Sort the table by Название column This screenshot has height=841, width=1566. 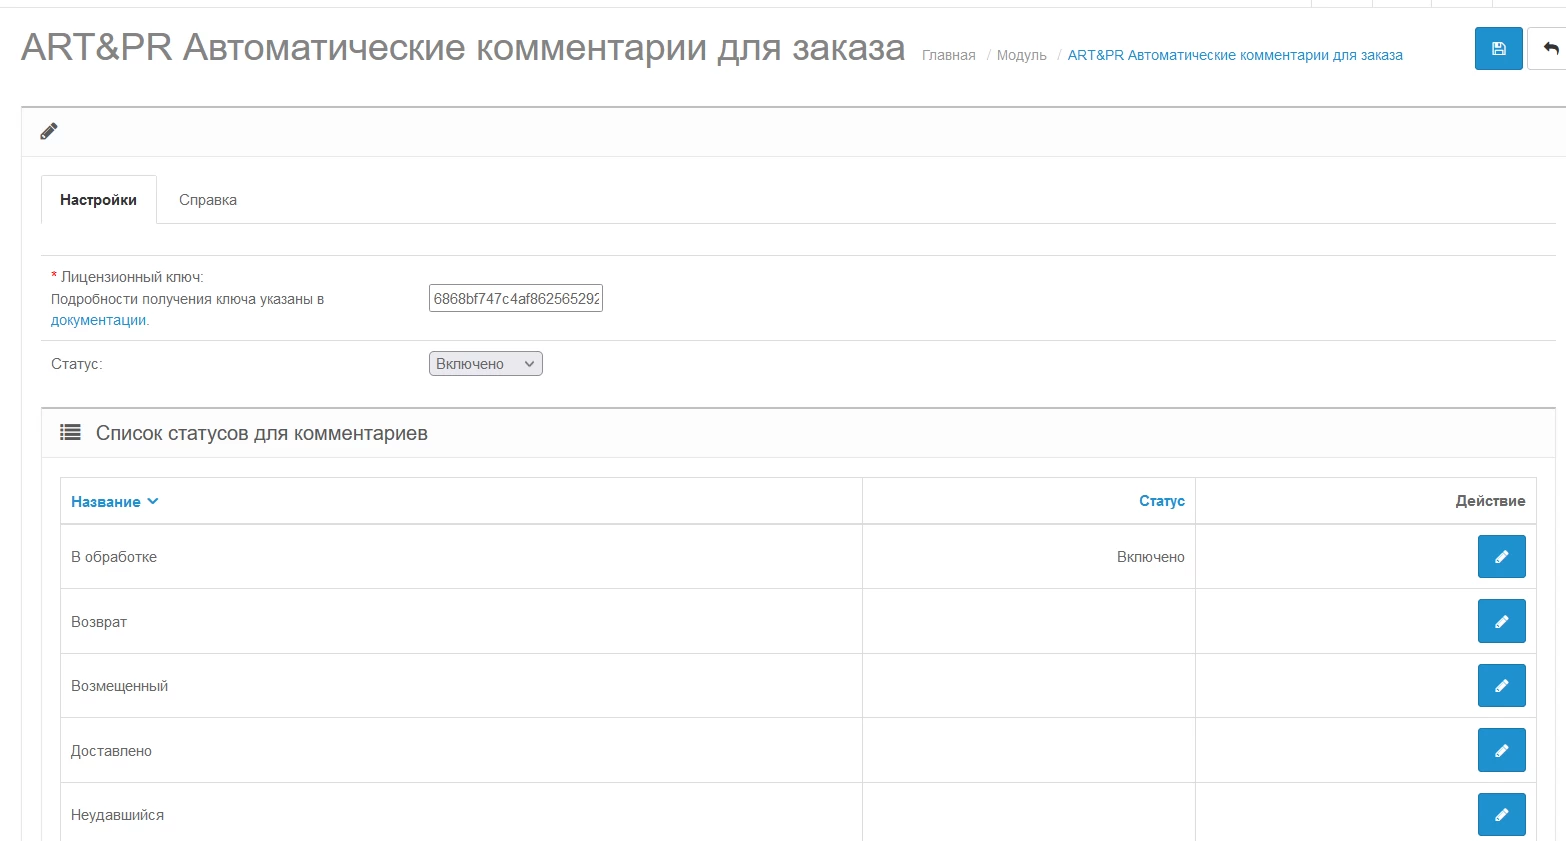point(114,502)
